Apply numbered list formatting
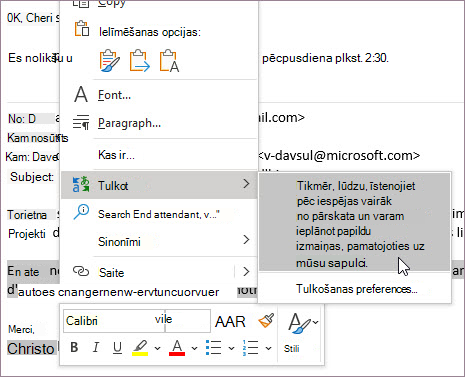Image resolution: width=465 pixels, height=377 pixels. [x=250, y=348]
